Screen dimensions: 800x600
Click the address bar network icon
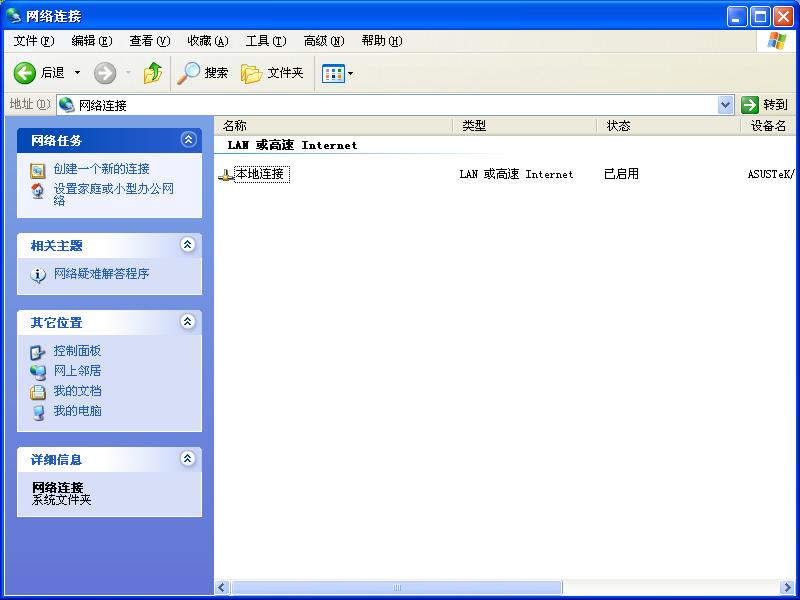67,105
